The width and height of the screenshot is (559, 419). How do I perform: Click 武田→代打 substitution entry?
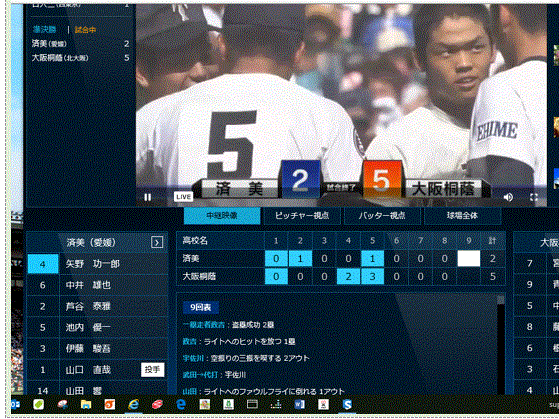[x=200, y=375]
